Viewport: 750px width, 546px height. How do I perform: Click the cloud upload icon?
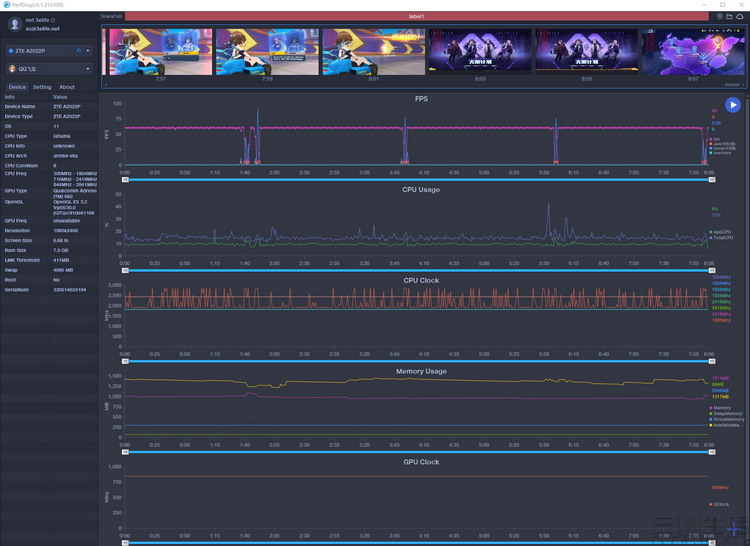pyautogui.click(x=739, y=16)
